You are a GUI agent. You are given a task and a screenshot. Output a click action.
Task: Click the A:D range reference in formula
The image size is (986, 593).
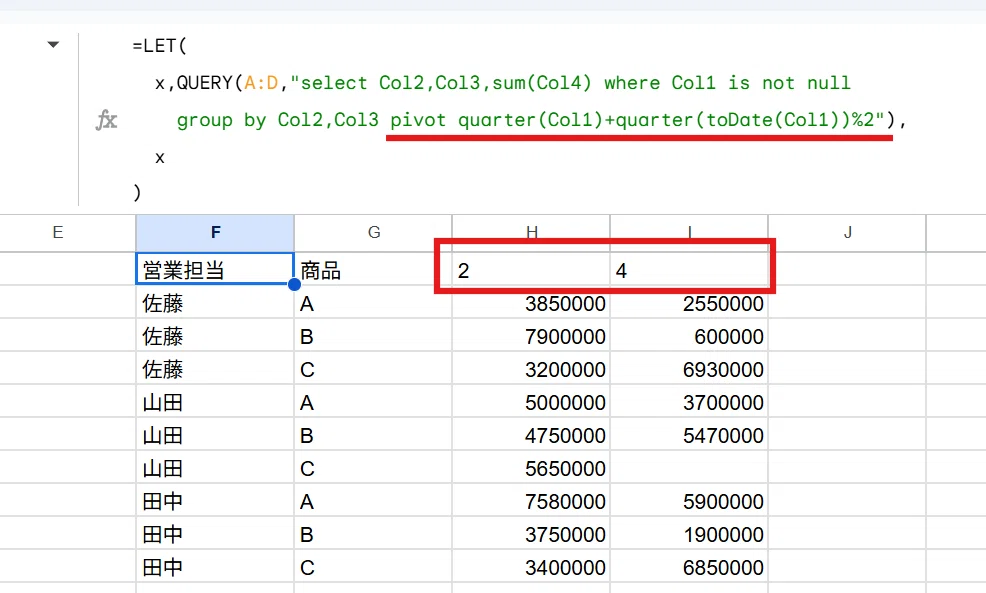(261, 83)
